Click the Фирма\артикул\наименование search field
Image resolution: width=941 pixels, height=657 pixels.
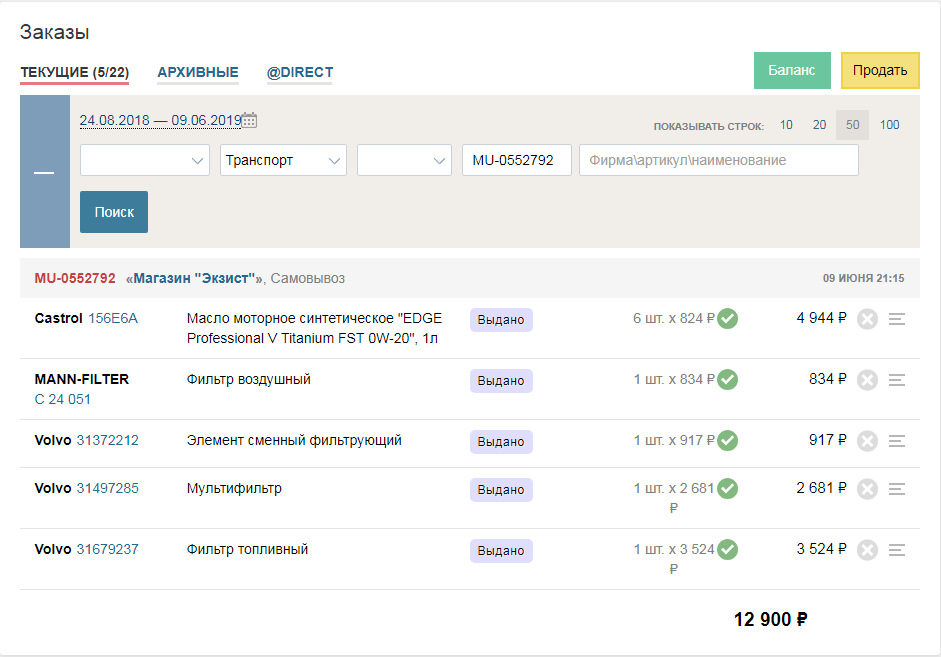718,160
